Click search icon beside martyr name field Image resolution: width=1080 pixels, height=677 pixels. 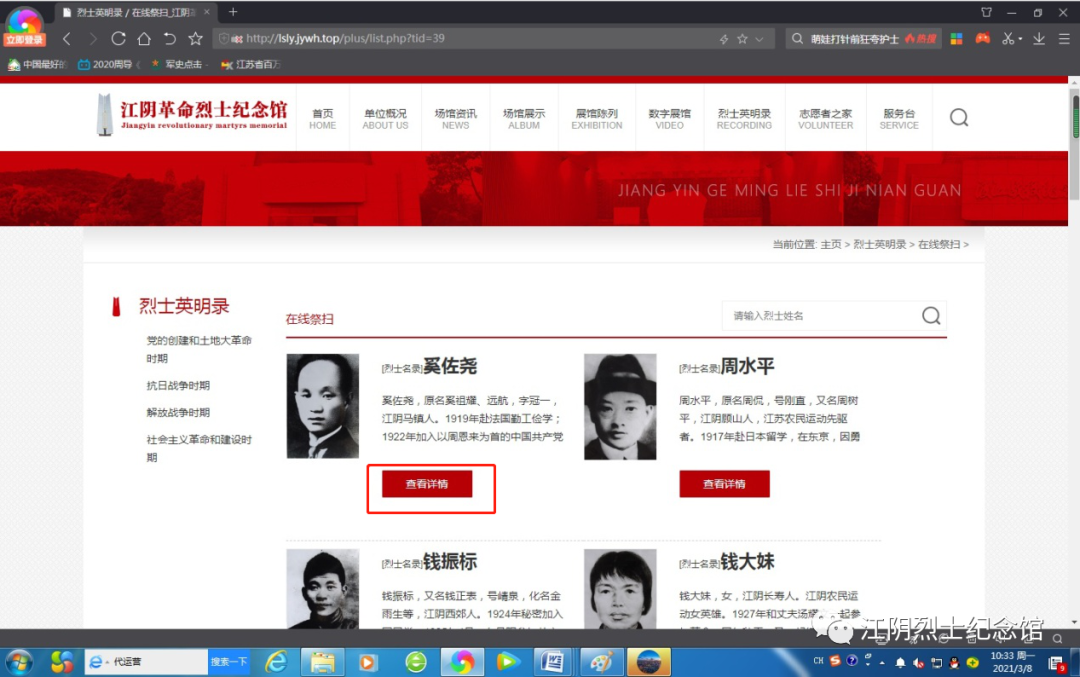pyautogui.click(x=930, y=316)
